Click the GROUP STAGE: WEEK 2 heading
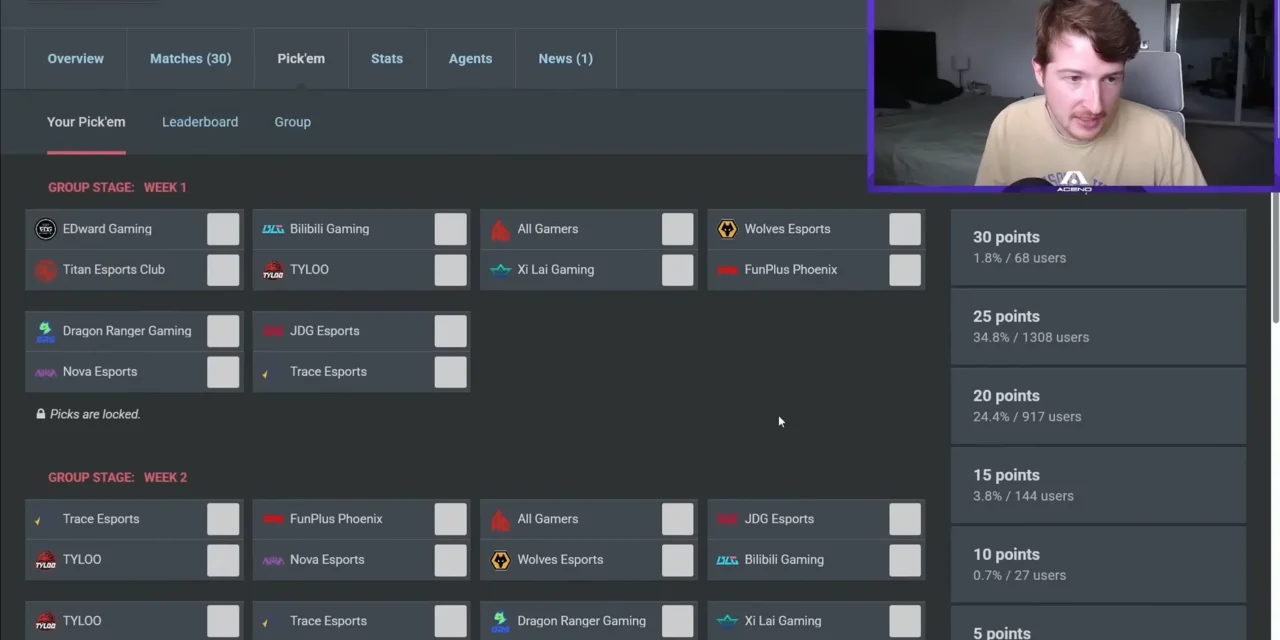The height and width of the screenshot is (640, 1280). click(x=117, y=477)
